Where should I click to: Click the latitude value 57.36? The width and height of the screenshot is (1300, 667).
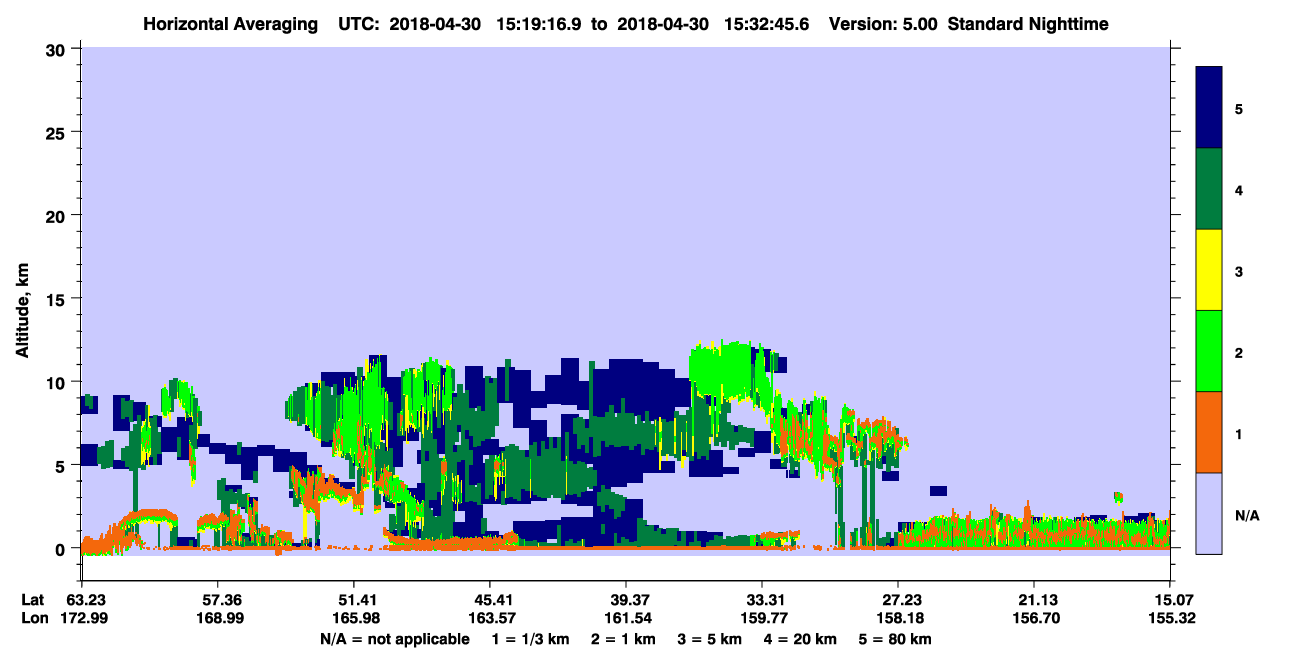pos(217,600)
